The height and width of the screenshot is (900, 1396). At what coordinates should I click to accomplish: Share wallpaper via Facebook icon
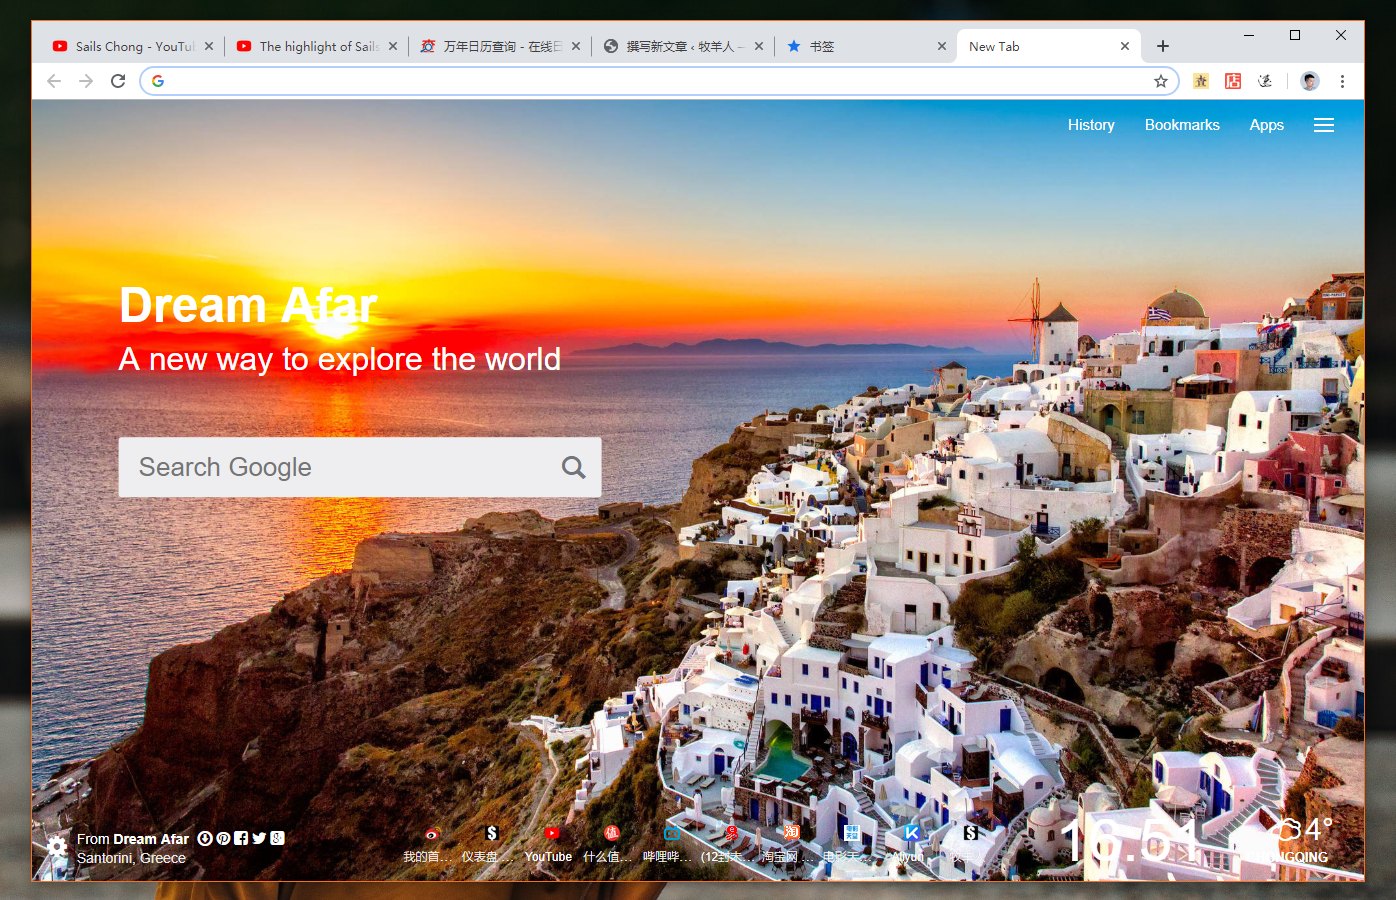point(241,838)
